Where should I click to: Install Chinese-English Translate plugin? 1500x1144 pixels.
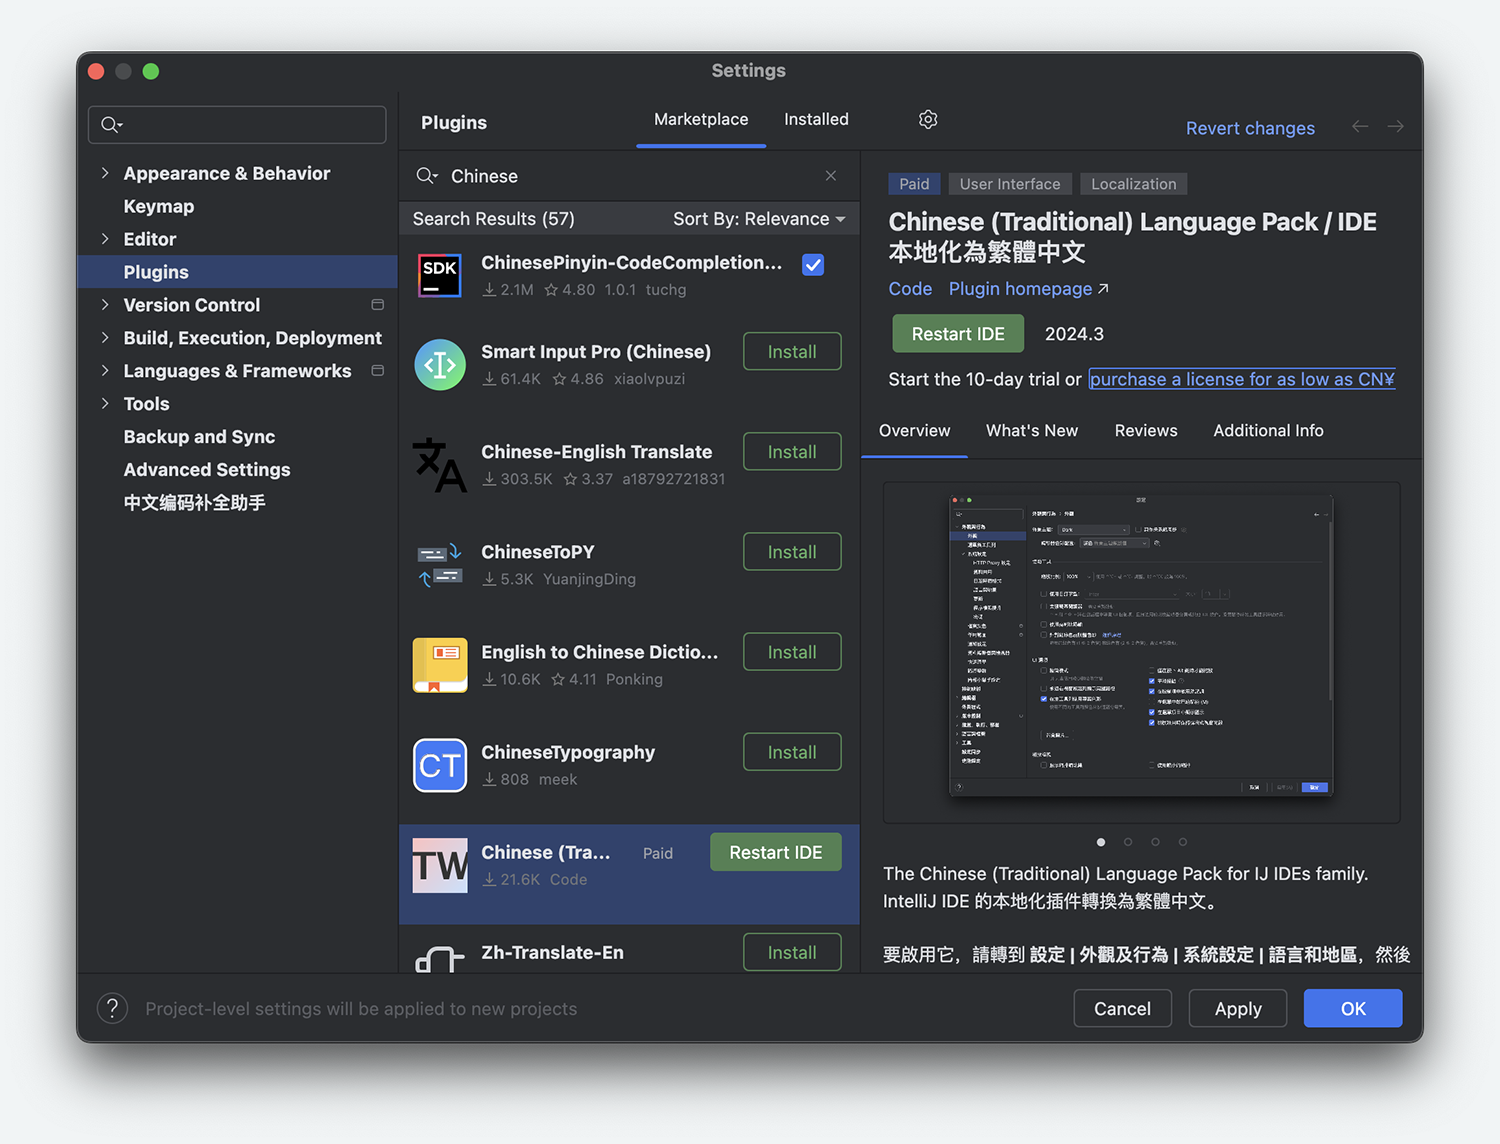tap(792, 452)
